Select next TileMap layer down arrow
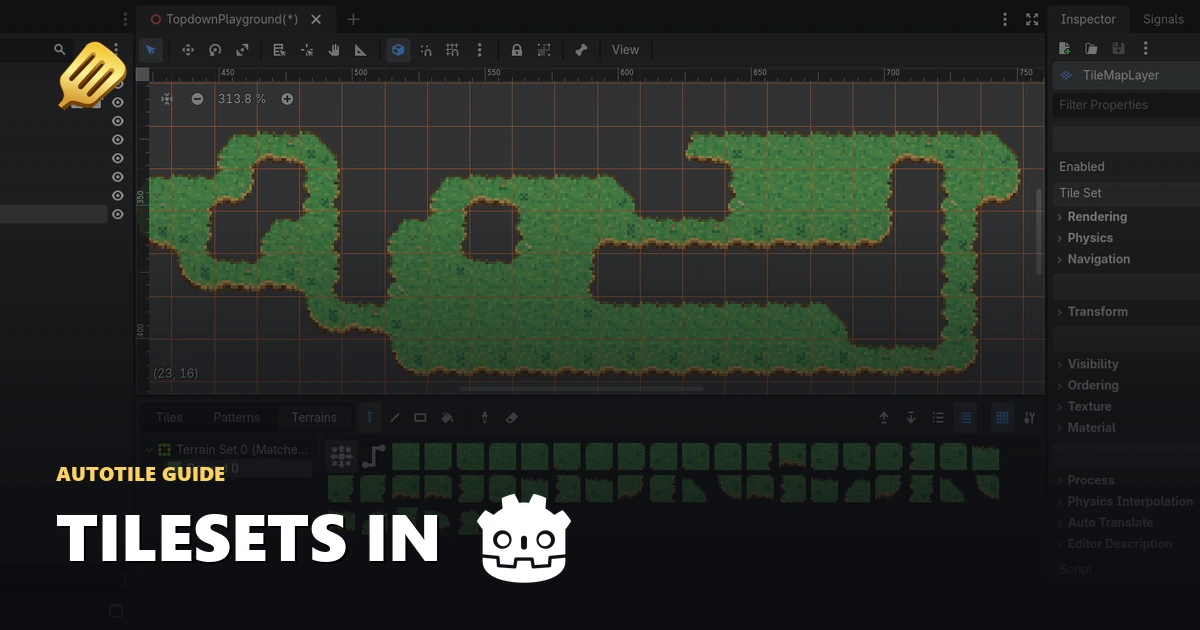The image size is (1200, 630). (x=911, y=418)
